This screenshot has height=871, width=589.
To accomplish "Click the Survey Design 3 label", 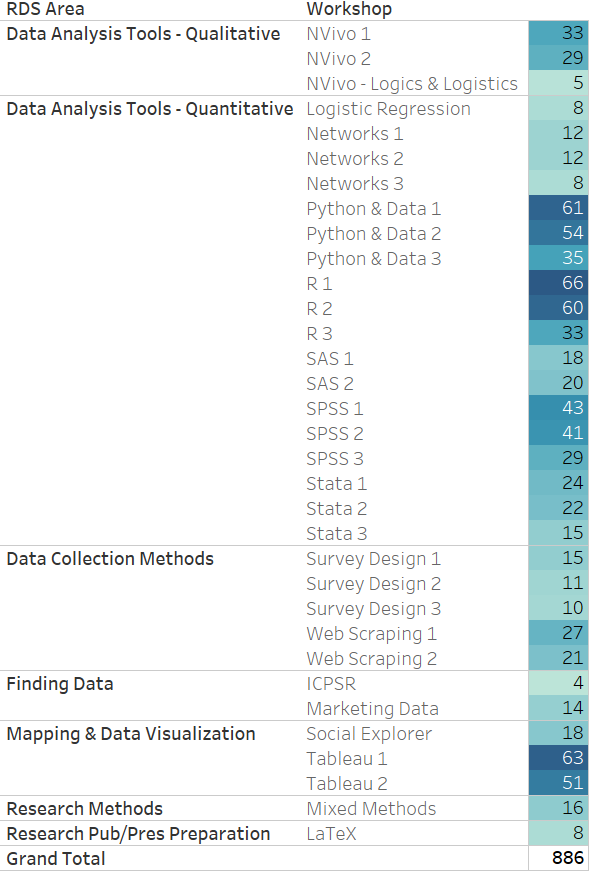I will tap(373, 609).
